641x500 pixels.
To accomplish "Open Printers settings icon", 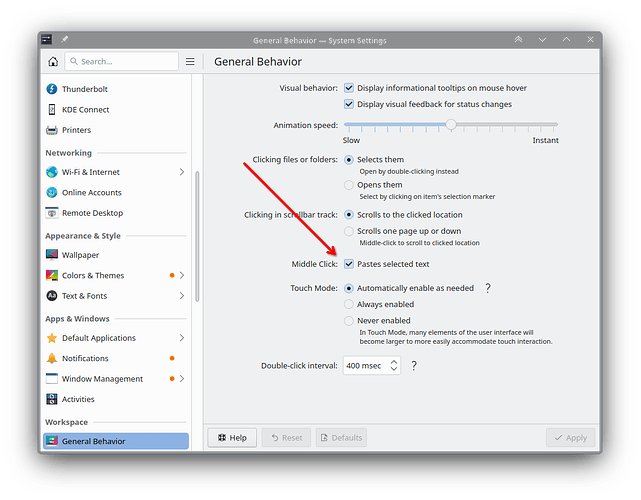I will (52, 130).
